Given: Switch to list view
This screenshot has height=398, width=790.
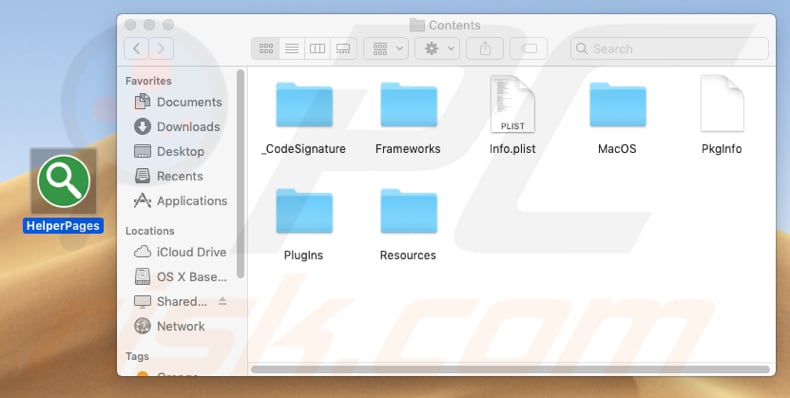Looking at the screenshot, I should pos(292,49).
